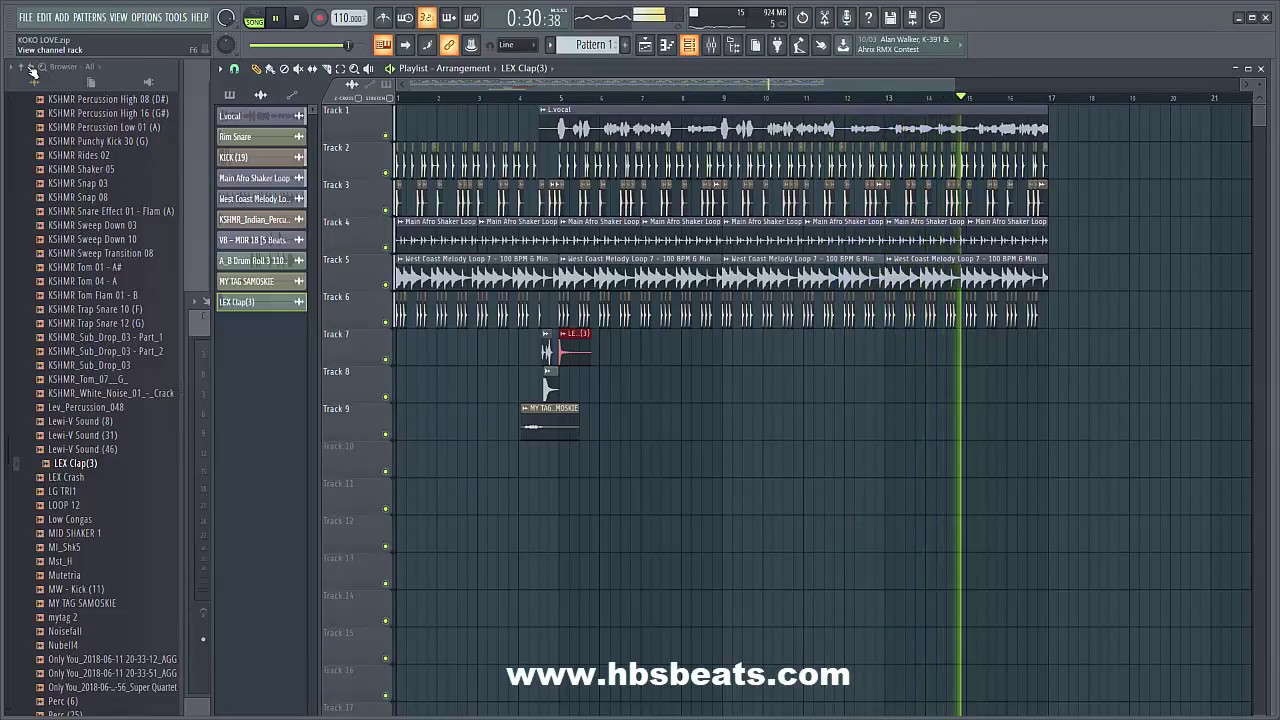This screenshot has height=720, width=1280.
Task: Open Browser options arrow at left
Action: coord(11,67)
